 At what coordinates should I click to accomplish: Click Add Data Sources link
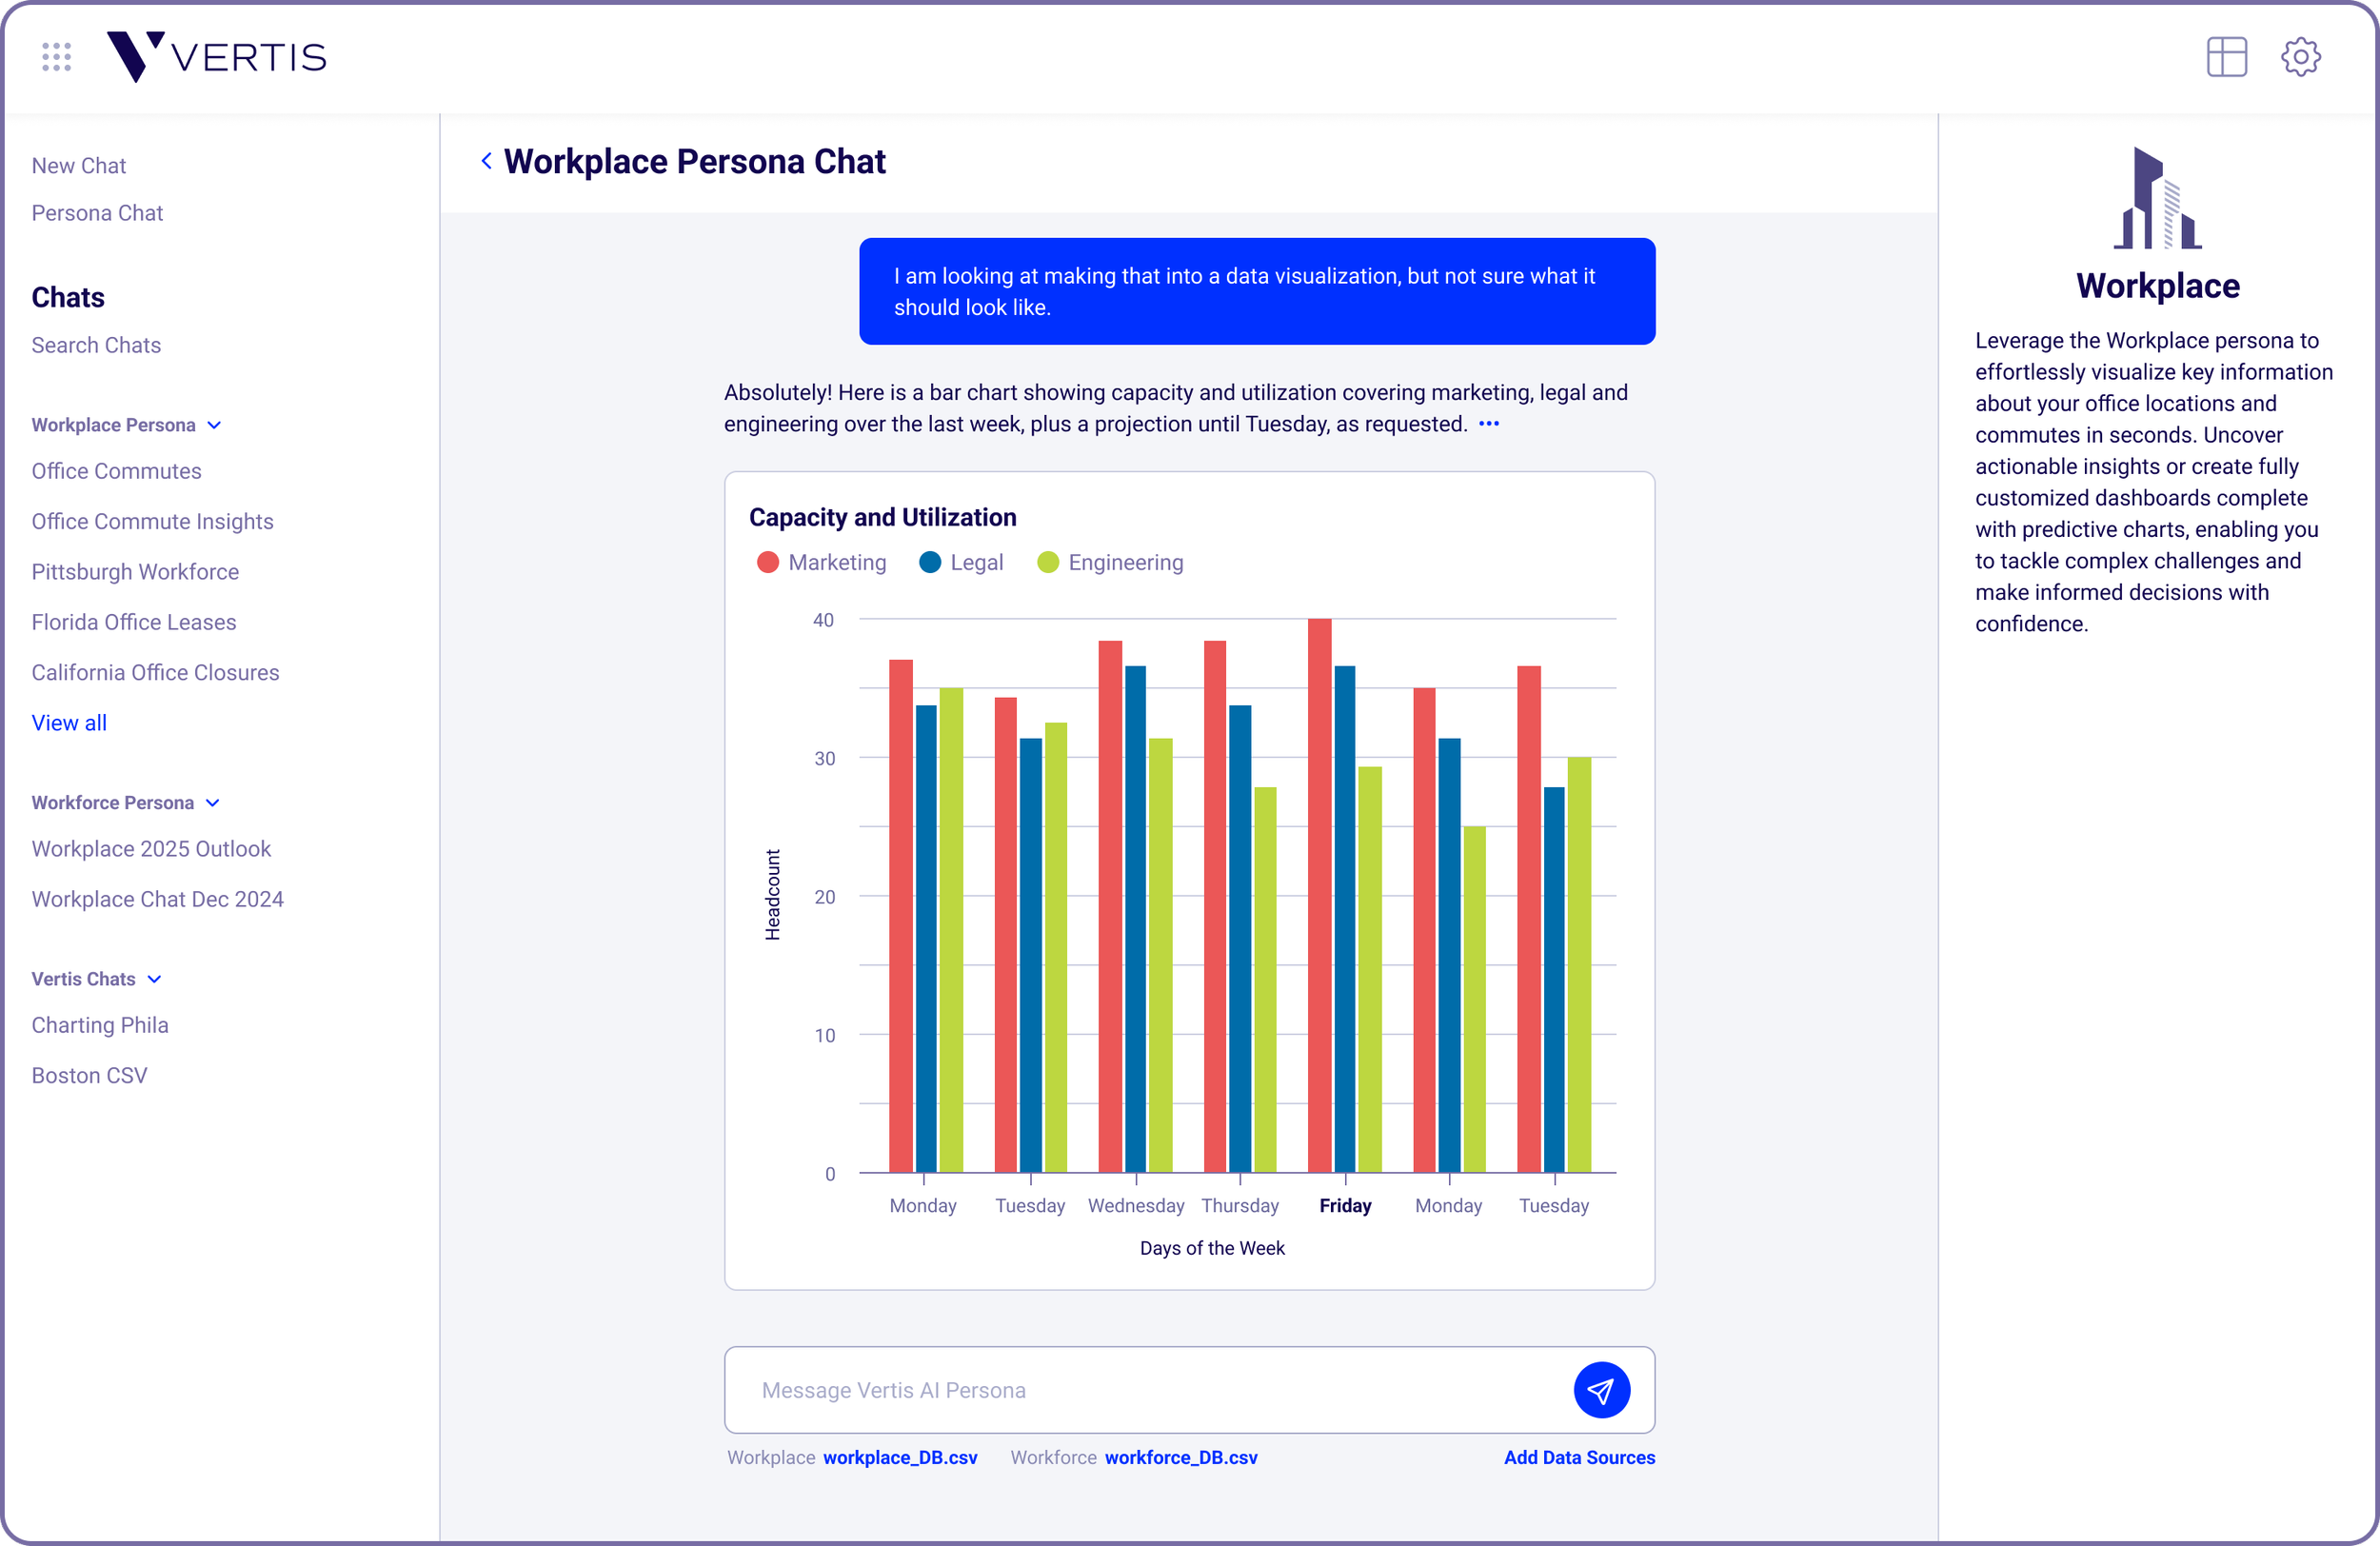click(x=1579, y=1457)
